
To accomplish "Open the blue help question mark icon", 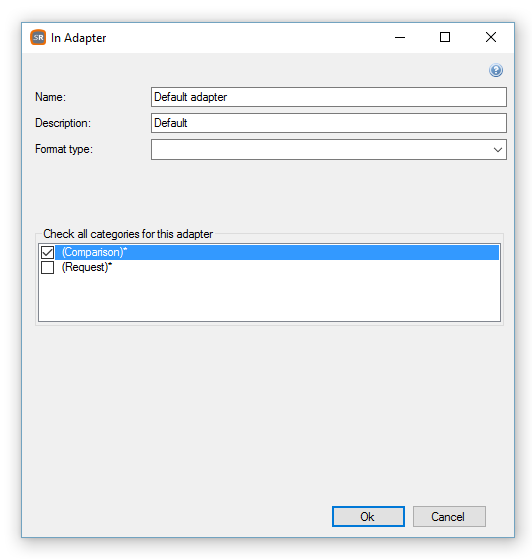I will (496, 70).
